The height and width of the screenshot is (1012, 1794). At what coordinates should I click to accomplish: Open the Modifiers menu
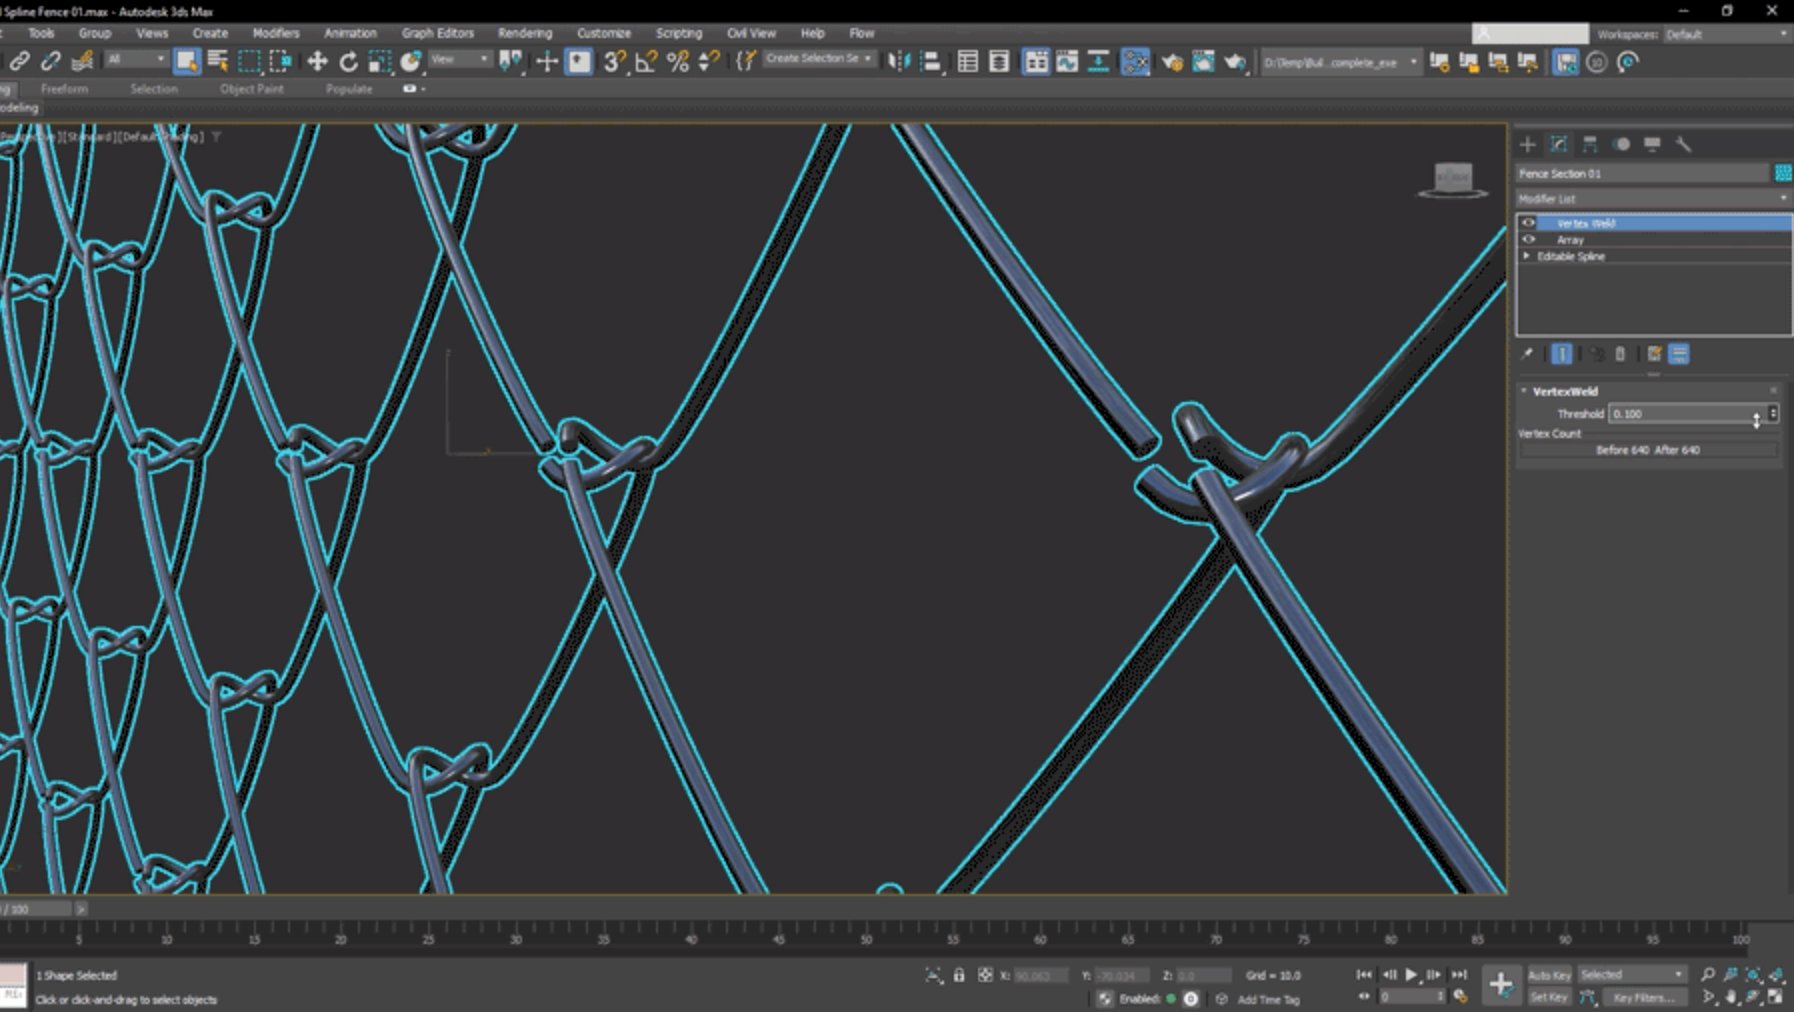point(276,33)
